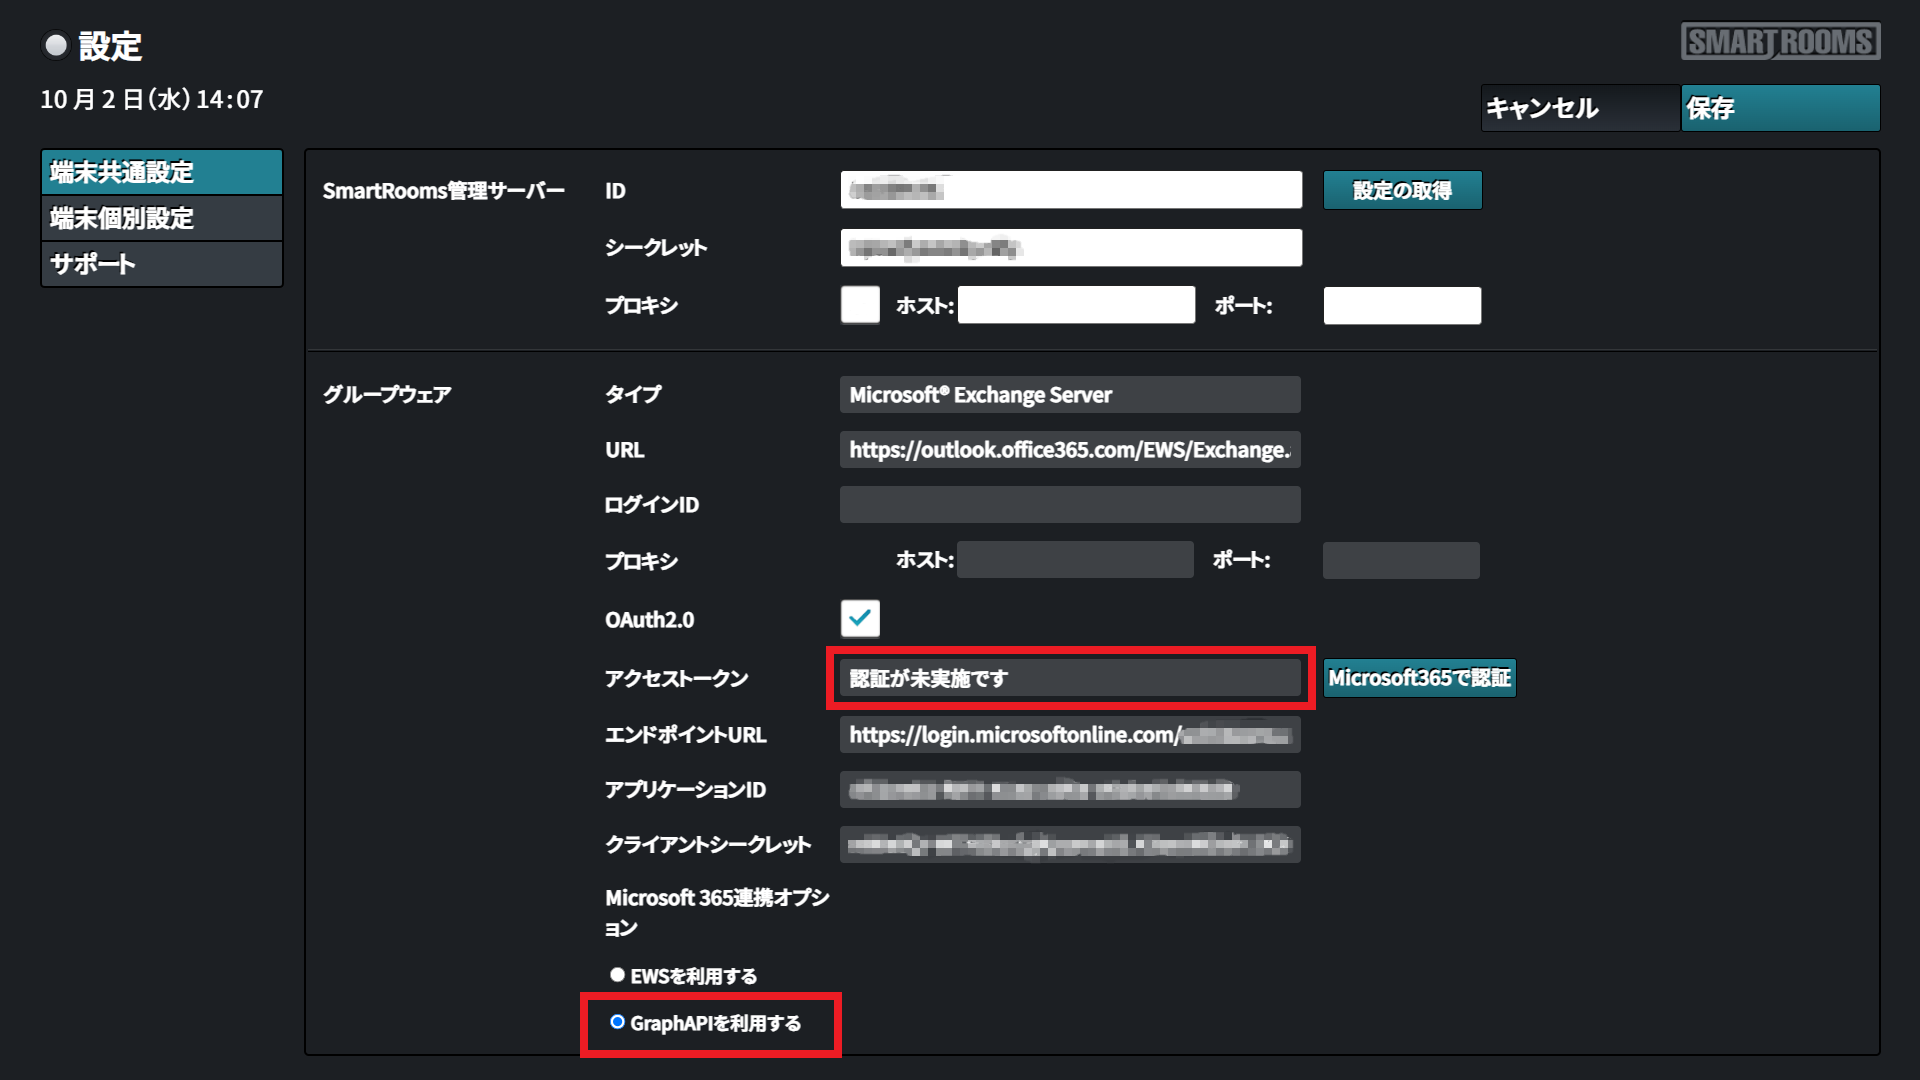Click the 保存 button
This screenshot has width=1920, height=1080.
(x=1779, y=108)
